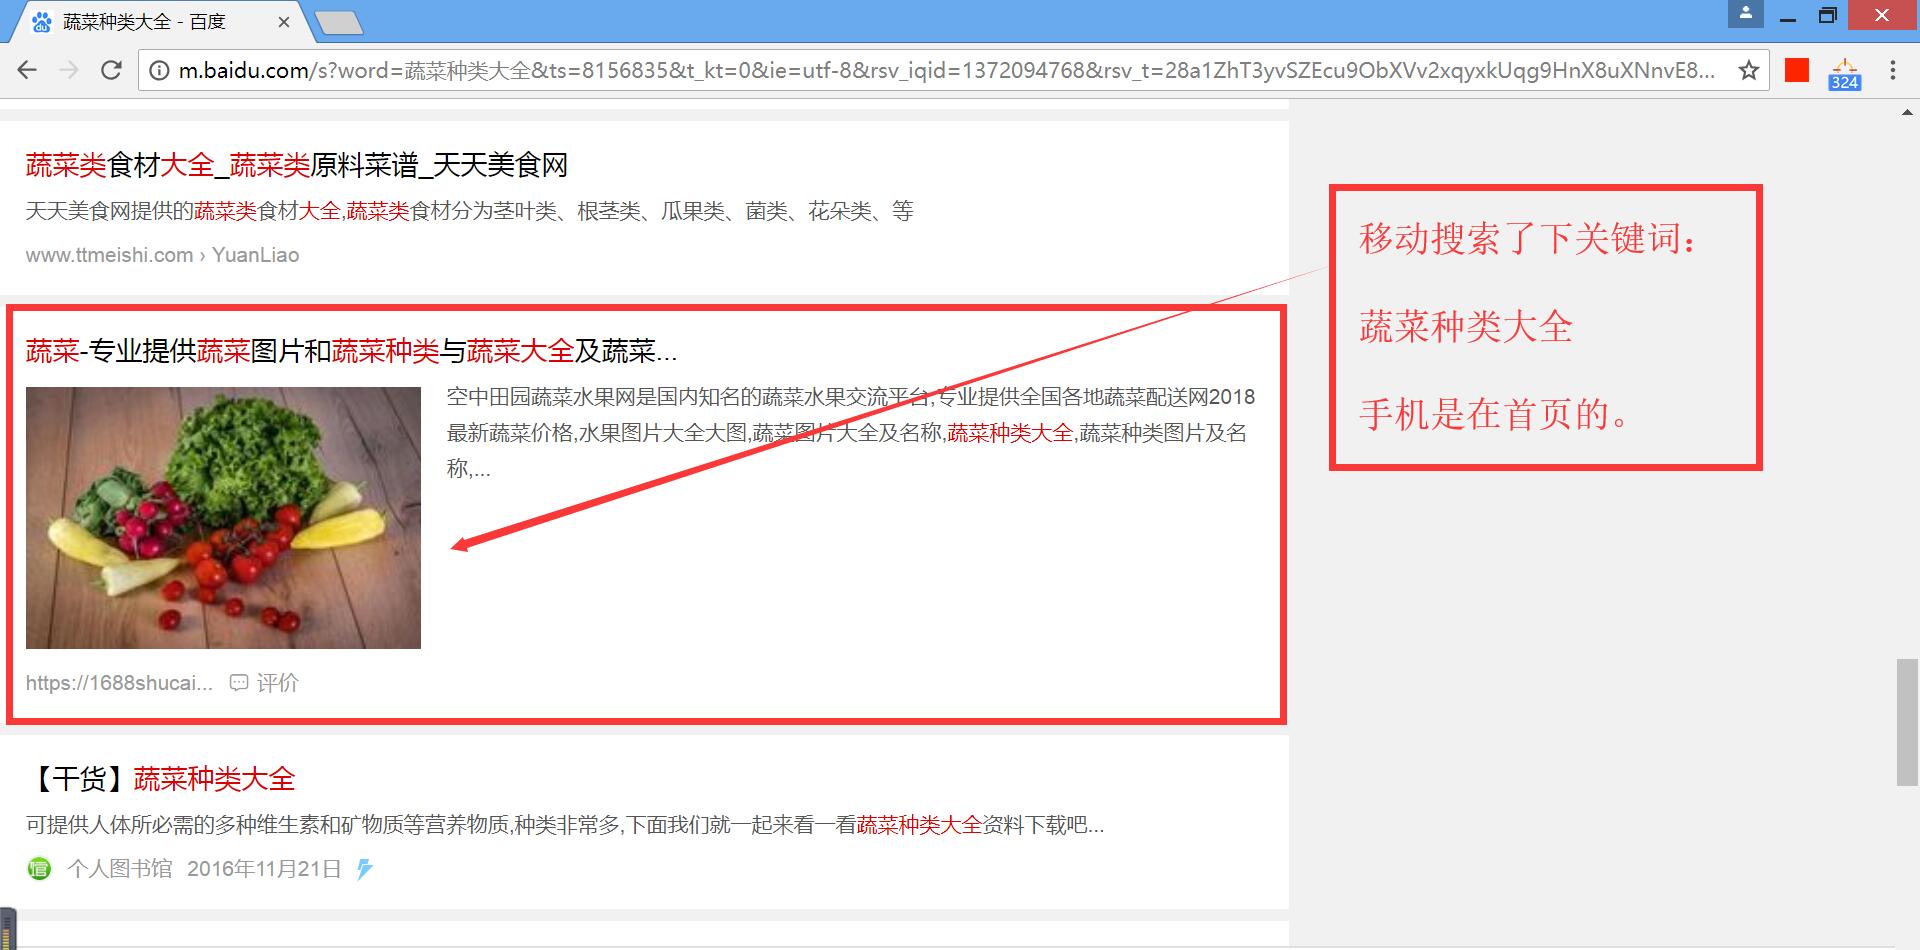Open the 蔬菜类食材大全 search result link
The image size is (1920, 950).
[x=295, y=166]
